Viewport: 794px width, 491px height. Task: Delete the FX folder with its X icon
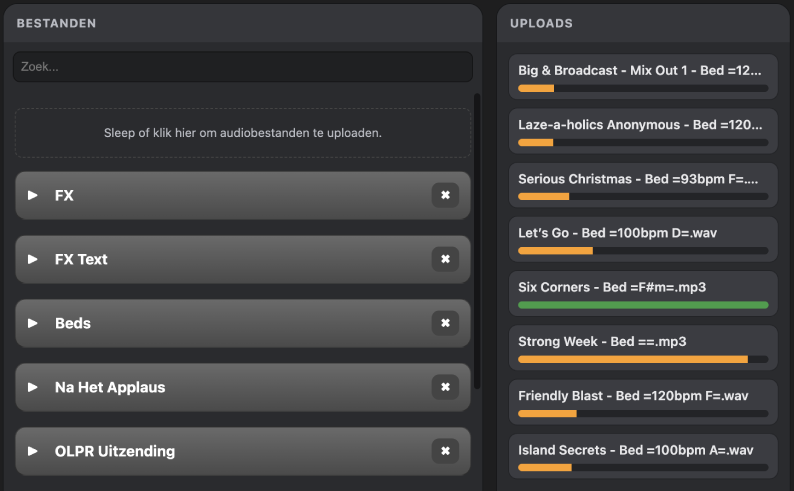445,195
